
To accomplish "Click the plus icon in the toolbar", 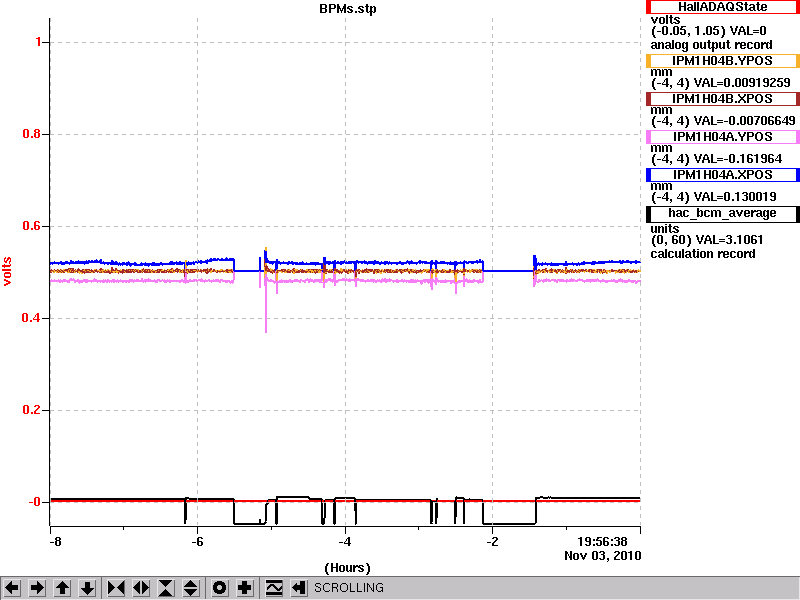I will tap(244, 588).
